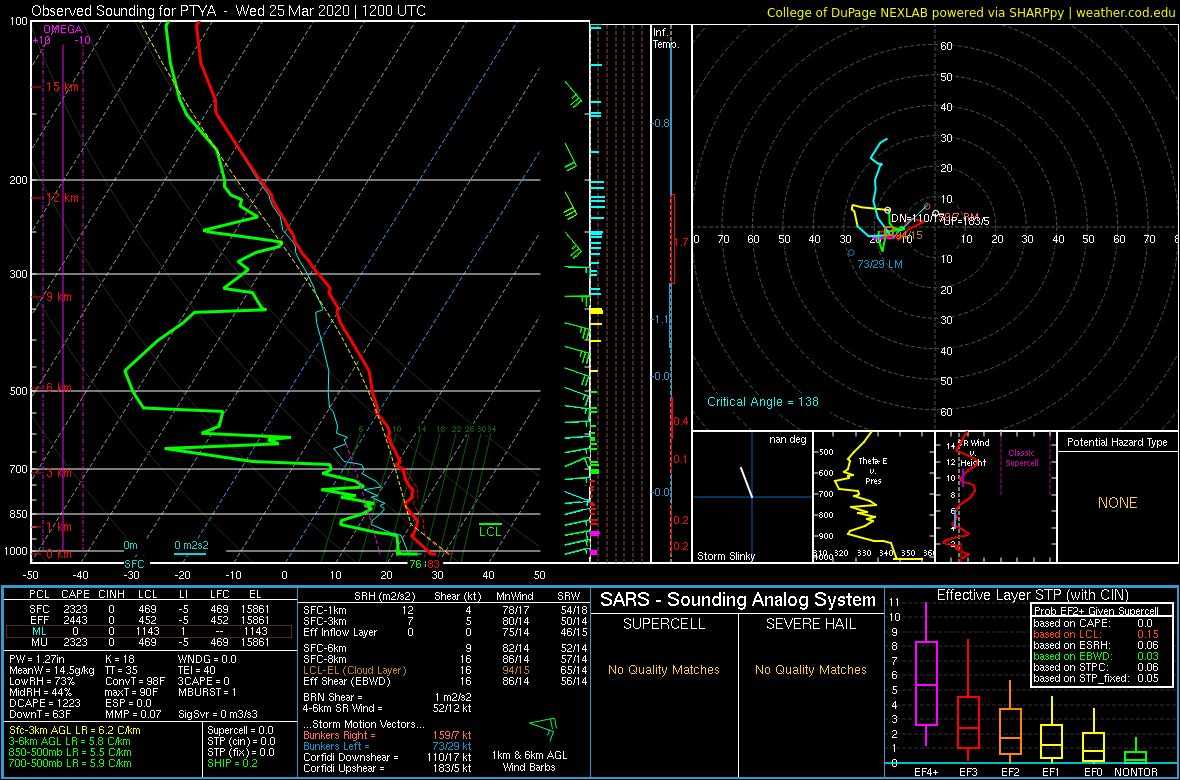Click No Quality Matches under SUPERCELL
This screenshot has height=780, width=1180.
[x=664, y=669]
